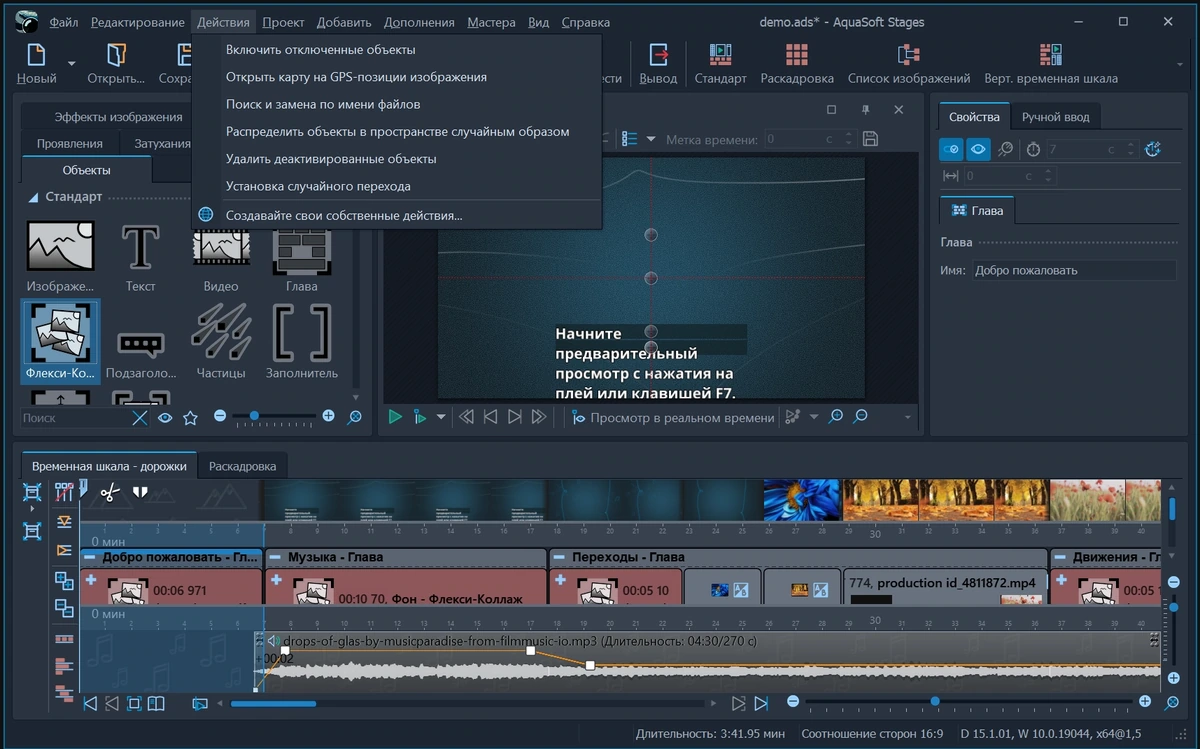Click the scissors cut tool in timeline
Screen dimensions: 1200x749
110,492
